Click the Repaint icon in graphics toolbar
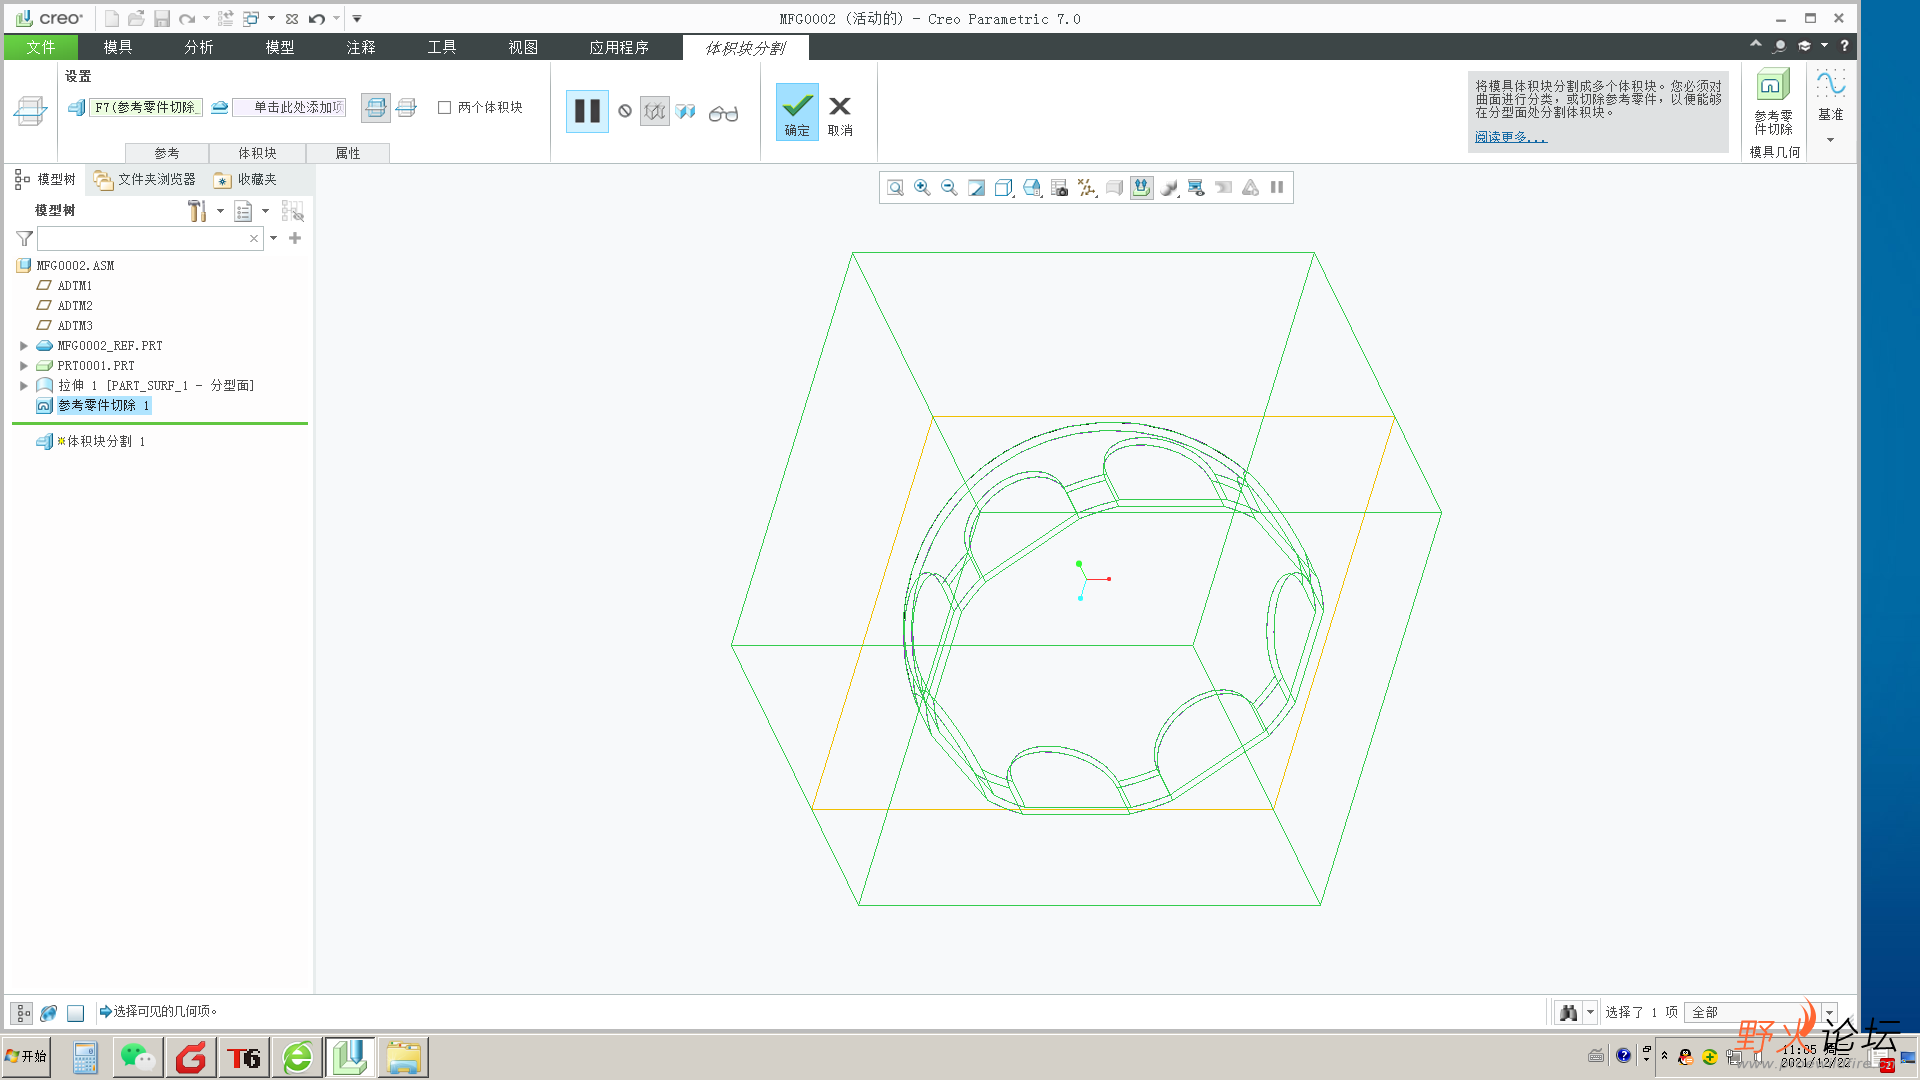 pos(976,188)
